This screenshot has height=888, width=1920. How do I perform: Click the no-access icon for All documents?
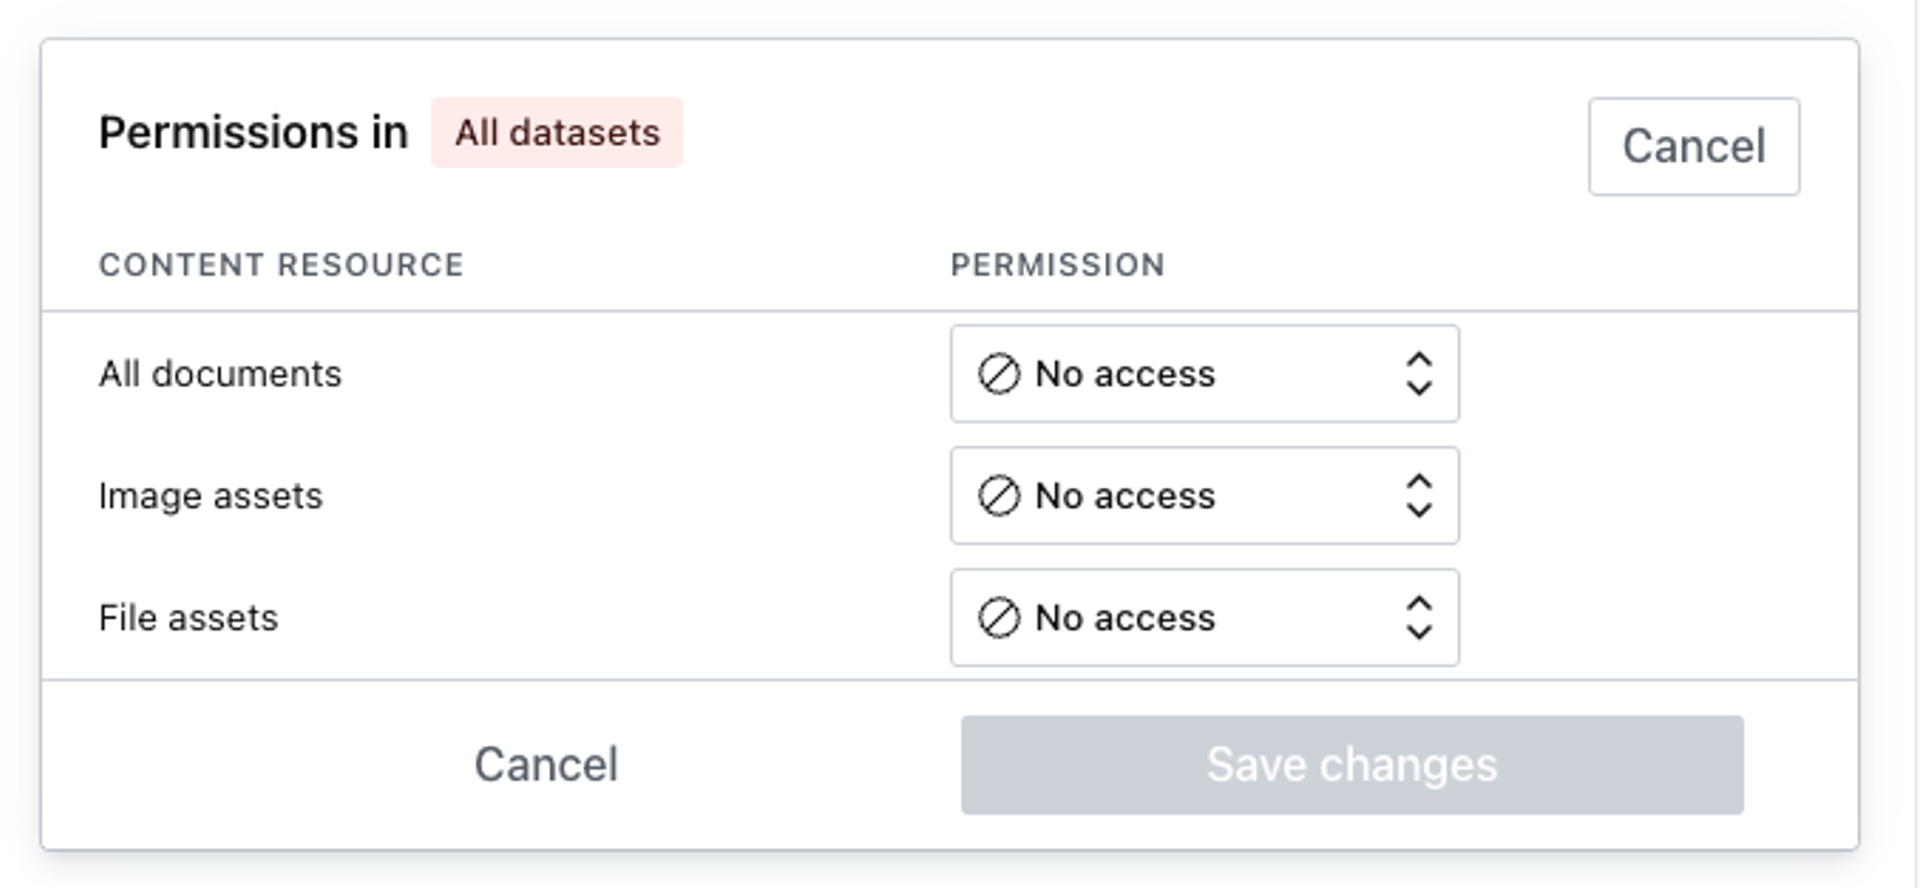[x=998, y=374]
